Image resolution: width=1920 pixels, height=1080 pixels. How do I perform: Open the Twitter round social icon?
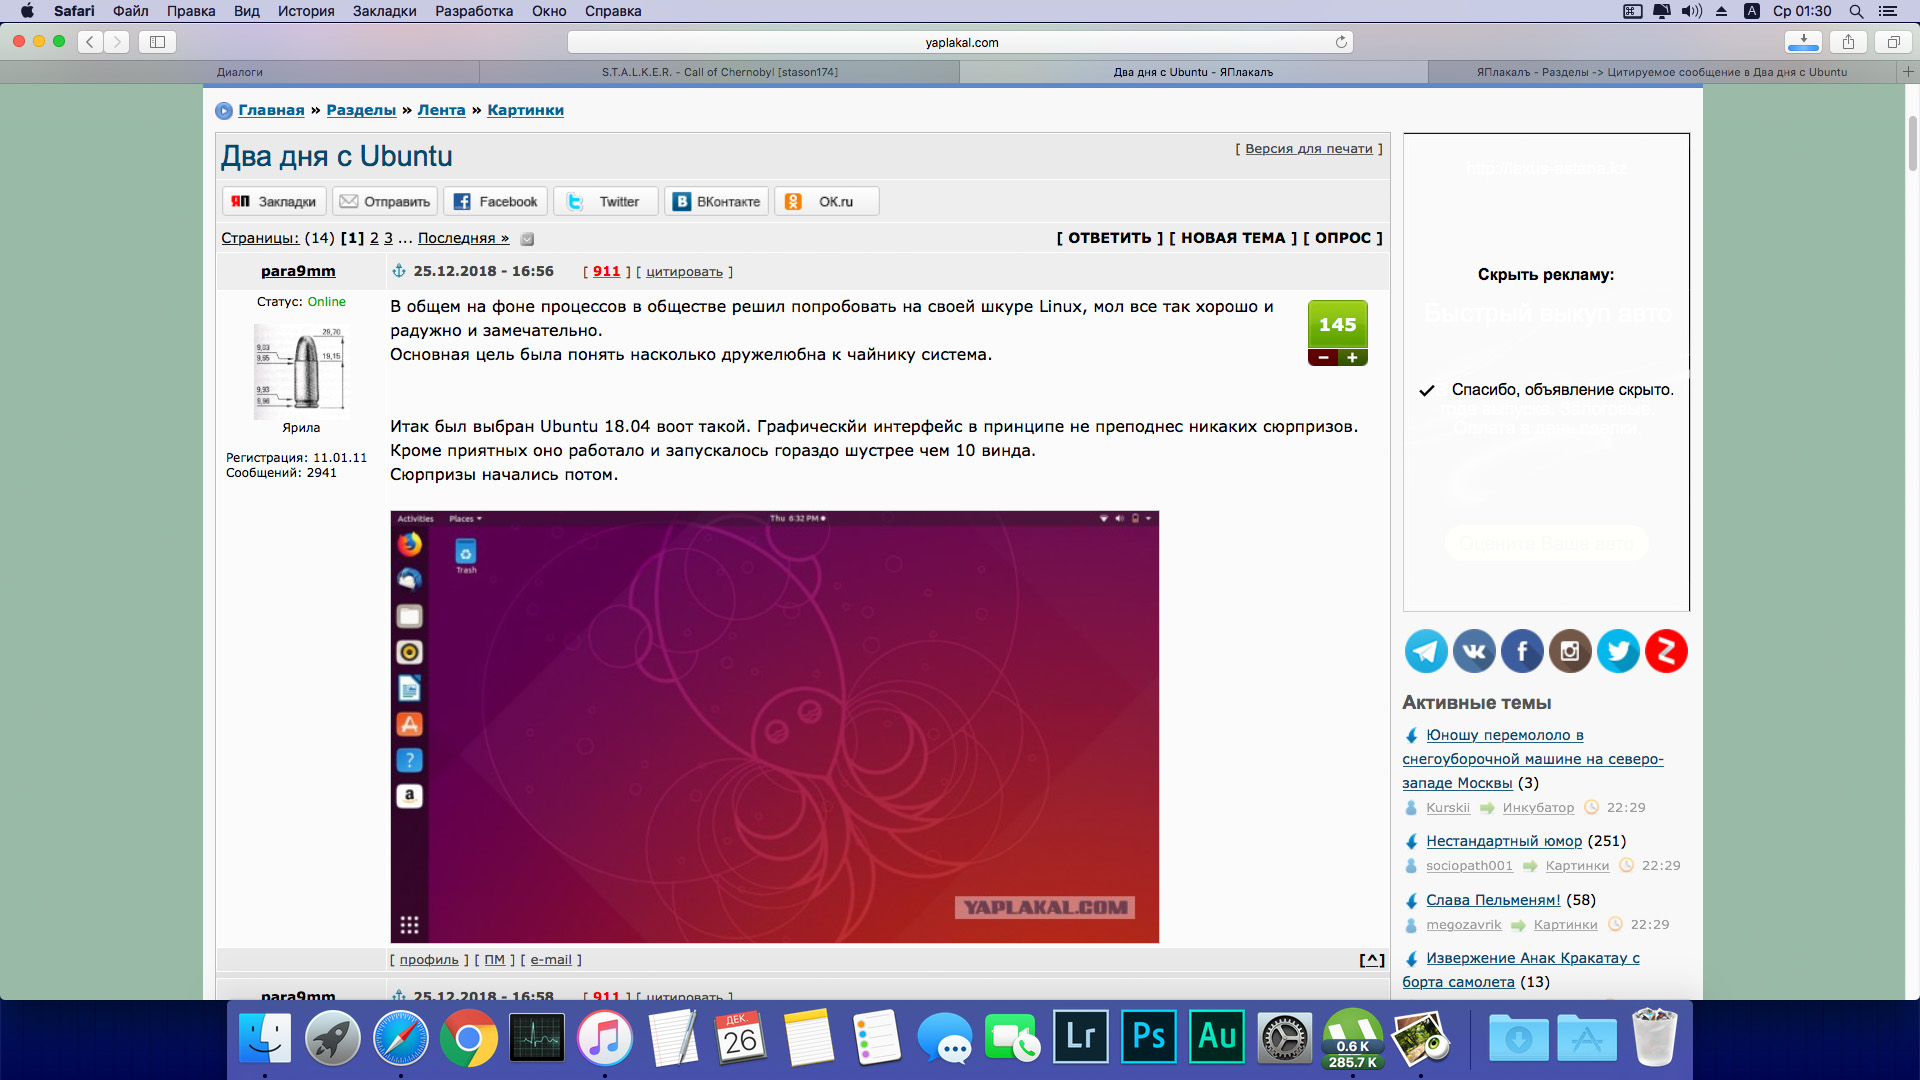pos(1618,651)
